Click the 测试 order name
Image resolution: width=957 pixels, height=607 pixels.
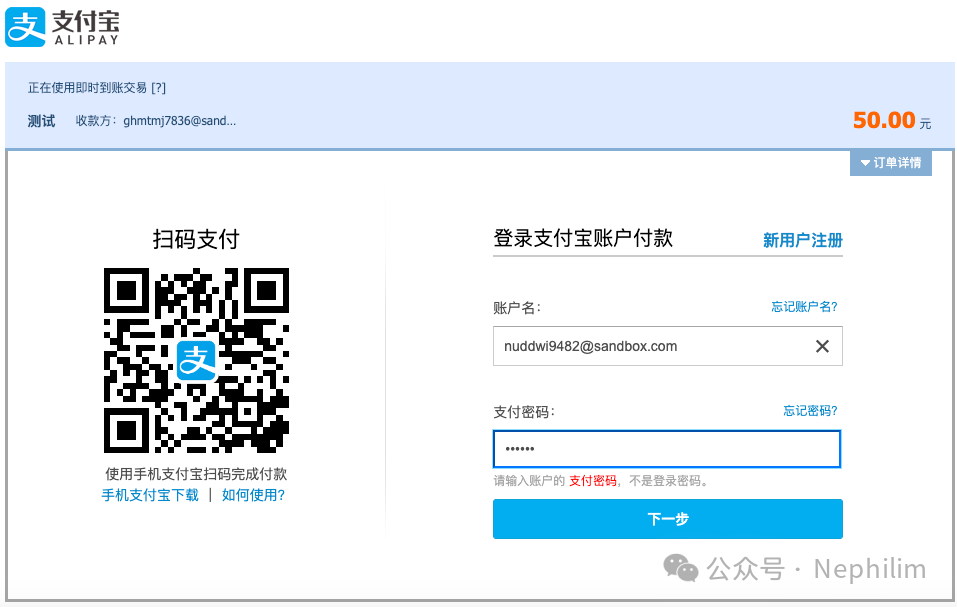[41, 121]
